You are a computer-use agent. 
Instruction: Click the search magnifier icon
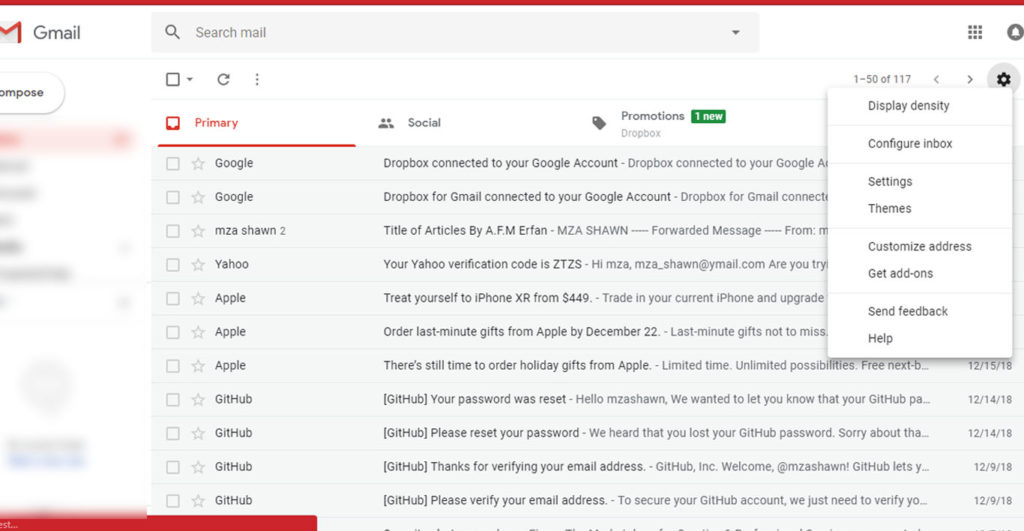pos(172,32)
